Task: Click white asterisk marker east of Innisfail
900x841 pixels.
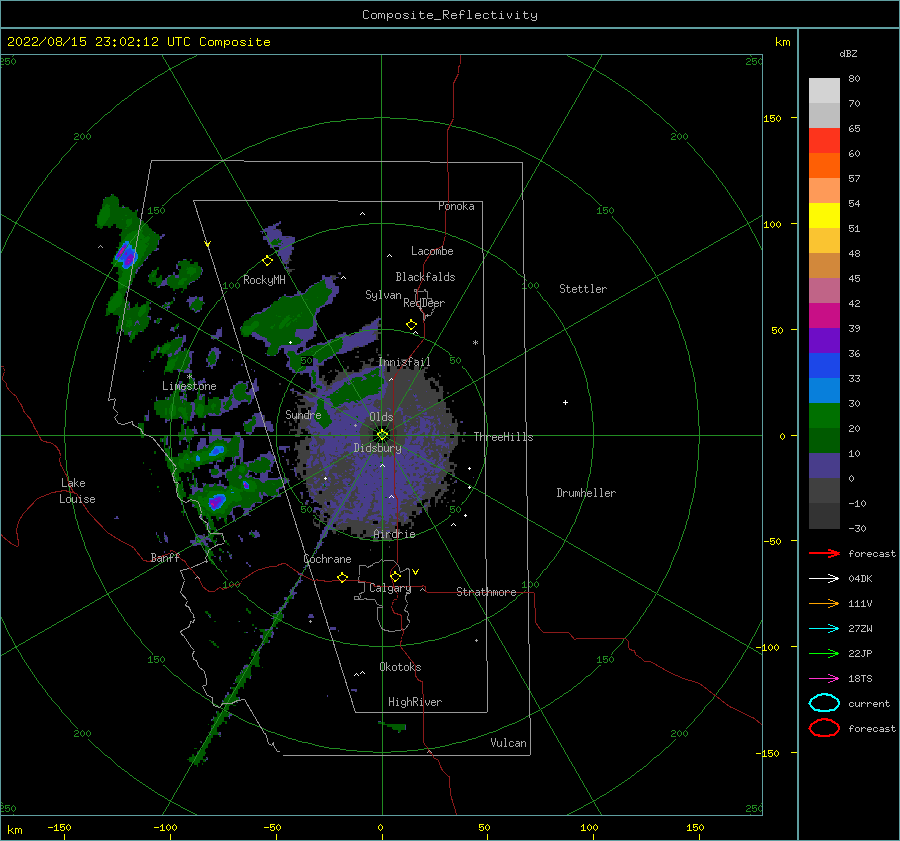Action: (475, 343)
